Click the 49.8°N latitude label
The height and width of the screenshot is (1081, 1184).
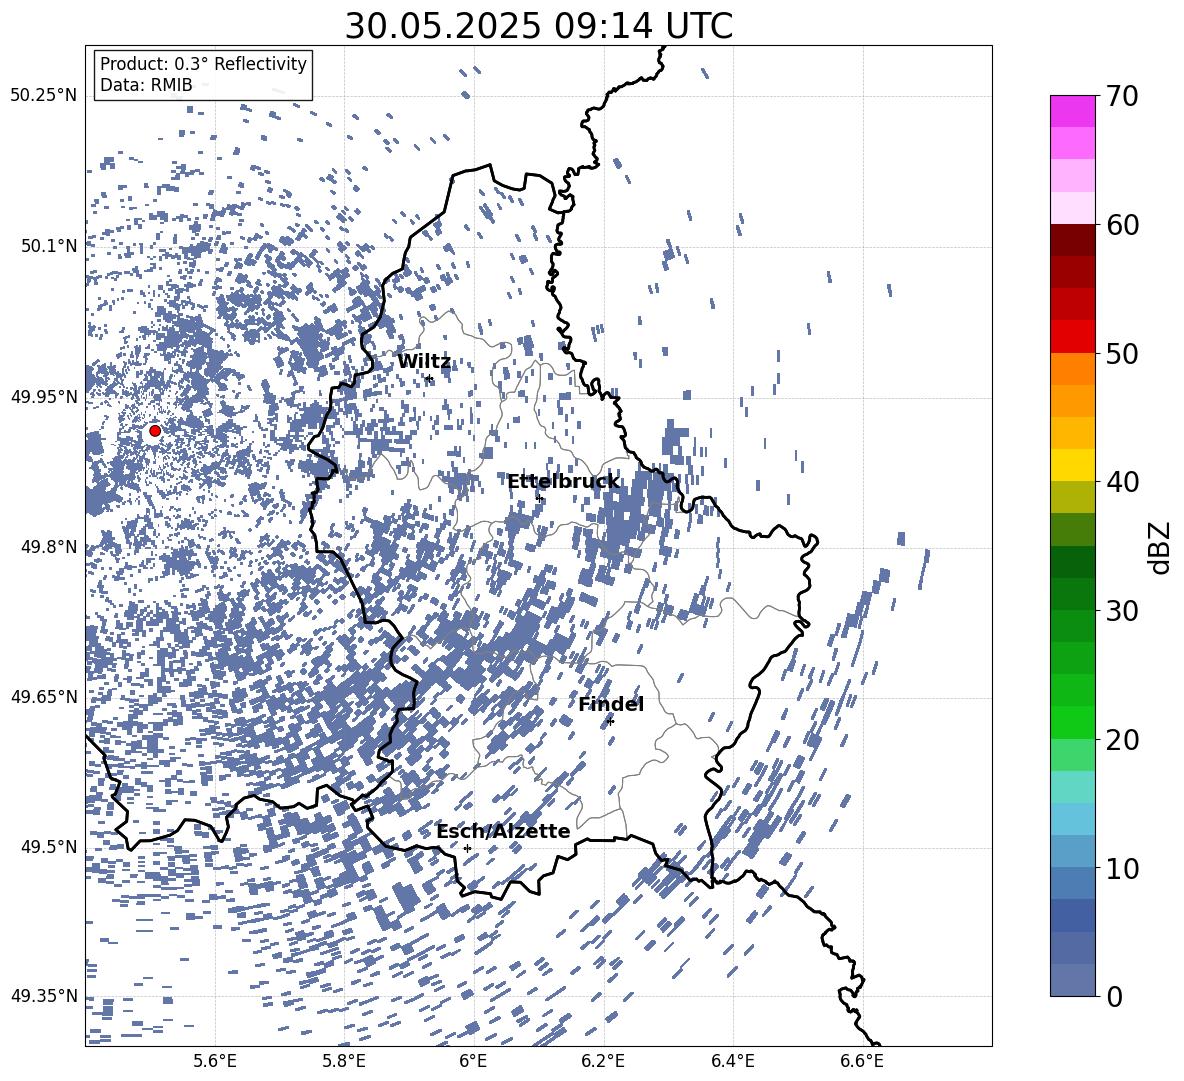click(49, 547)
